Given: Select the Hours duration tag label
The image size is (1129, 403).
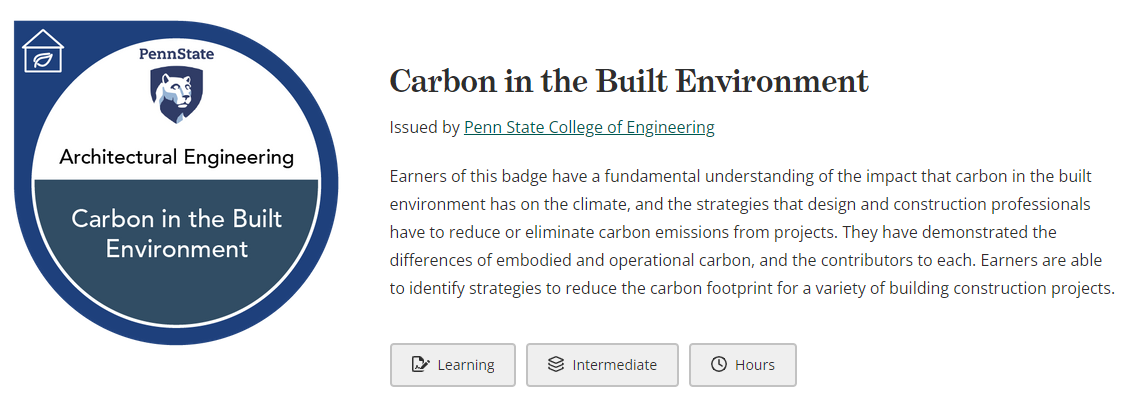Looking at the screenshot, I should (x=755, y=365).
